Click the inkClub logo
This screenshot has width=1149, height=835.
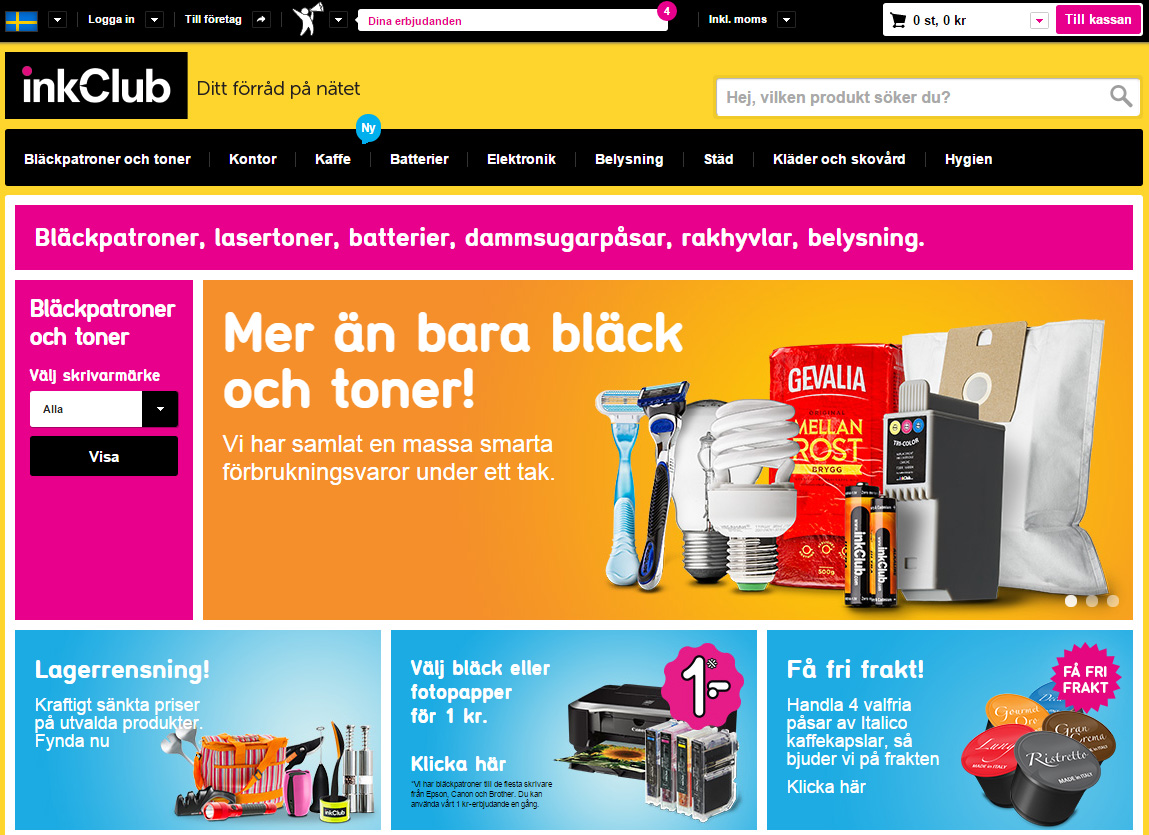pyautogui.click(x=96, y=86)
